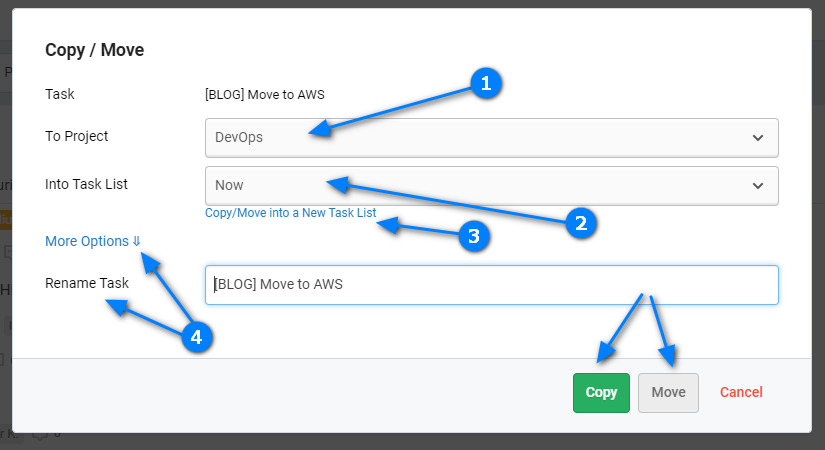Click the task name text beside Task label
This screenshot has height=450, width=825.
tap(265, 95)
